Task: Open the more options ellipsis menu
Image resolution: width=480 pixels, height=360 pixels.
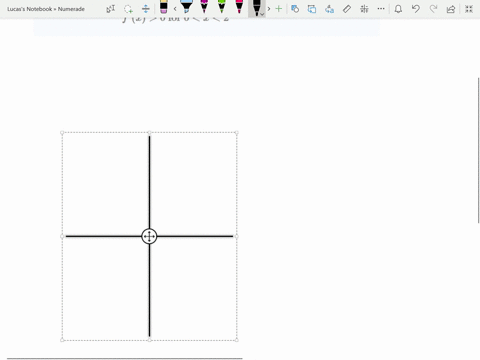Action: click(381, 9)
